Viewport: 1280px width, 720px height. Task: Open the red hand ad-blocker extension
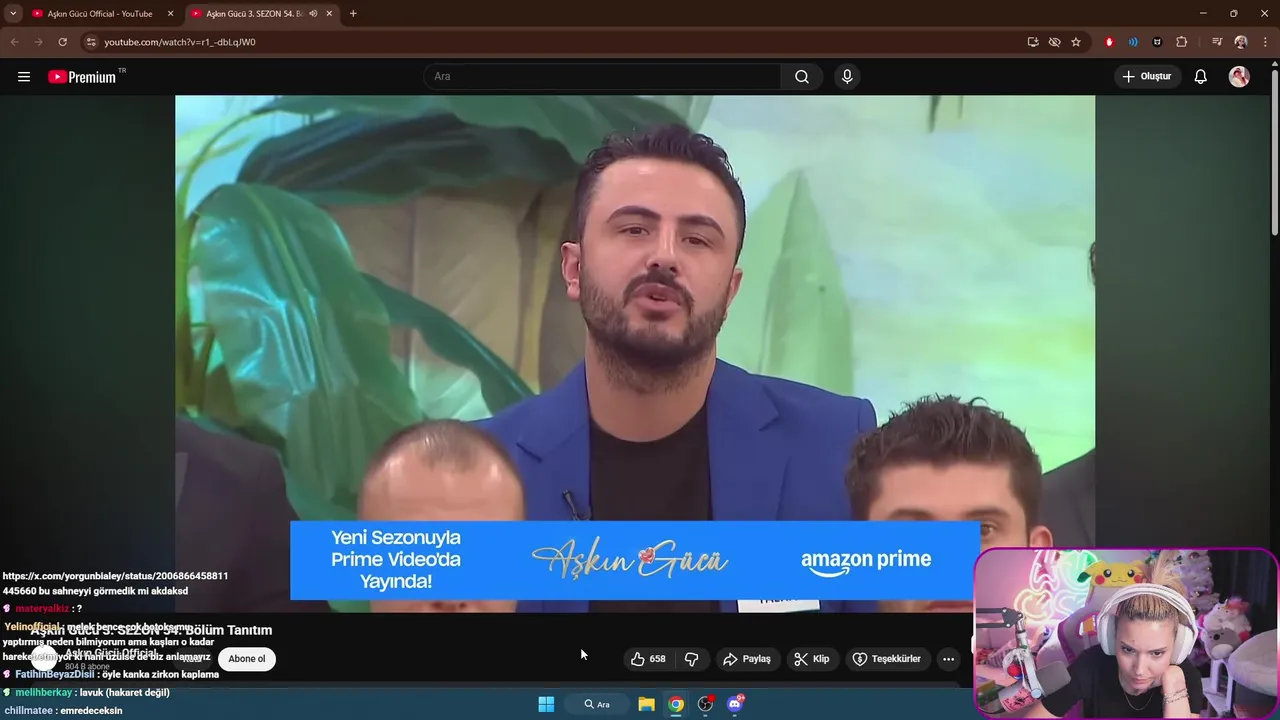click(1109, 42)
